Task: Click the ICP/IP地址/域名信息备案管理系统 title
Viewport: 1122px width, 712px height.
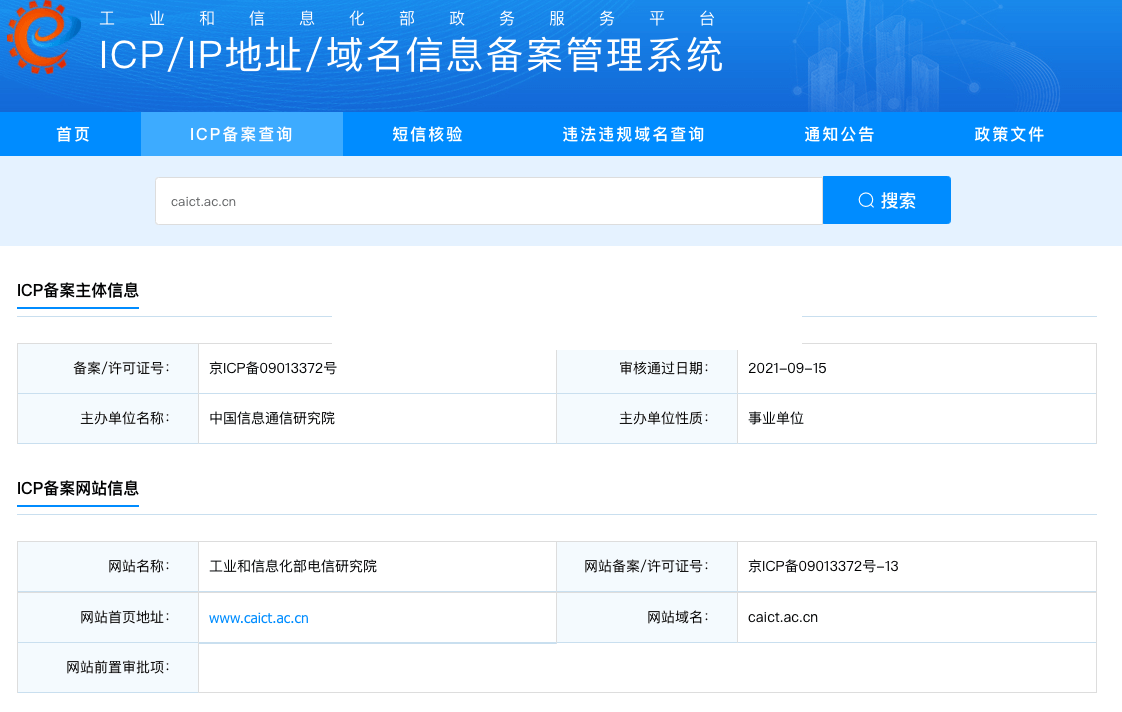Action: (x=410, y=56)
